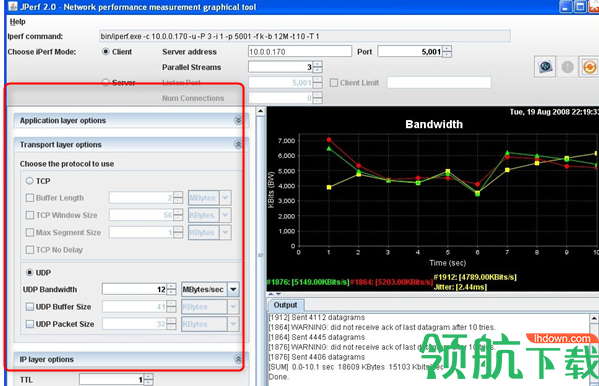Enable the TCP Window Size checkbox

(29, 215)
